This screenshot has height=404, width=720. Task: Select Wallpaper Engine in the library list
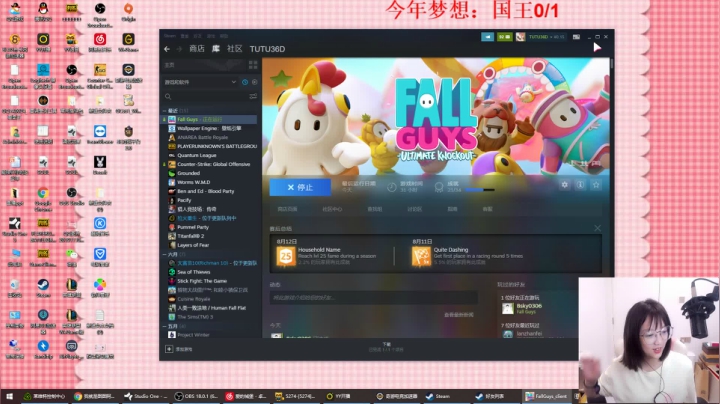click(x=209, y=129)
